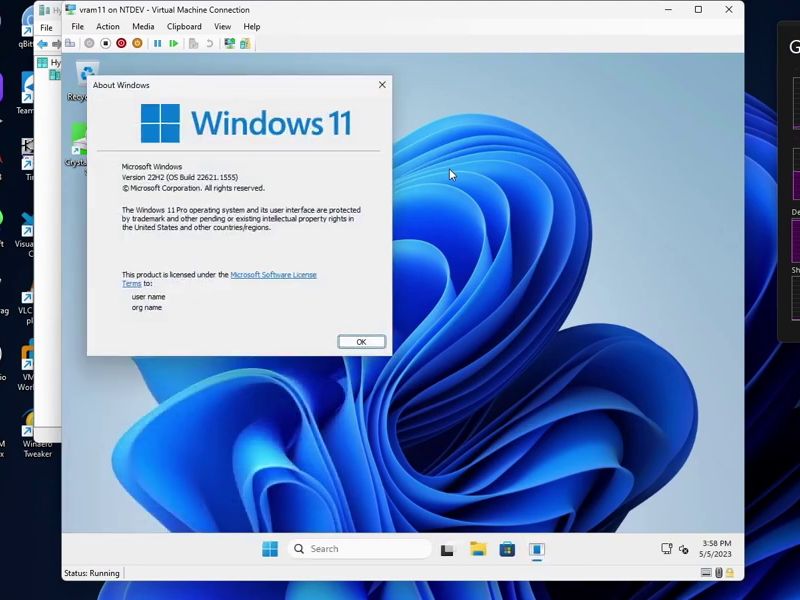Open Task View on the guest taskbar
The height and width of the screenshot is (600, 800).
tap(447, 549)
